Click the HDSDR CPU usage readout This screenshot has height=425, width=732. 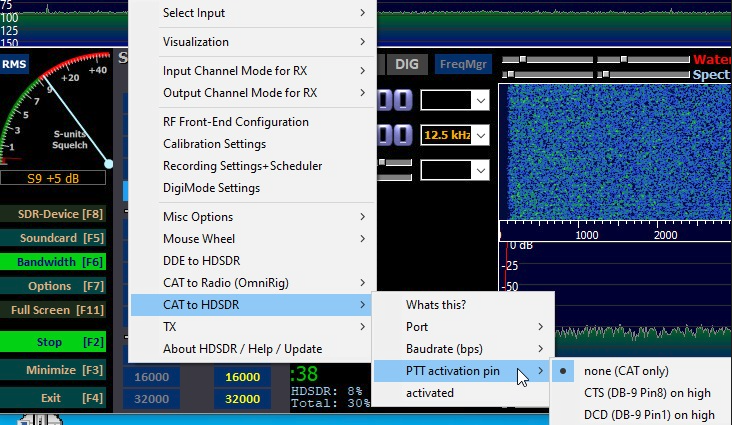pyautogui.click(x=327, y=391)
